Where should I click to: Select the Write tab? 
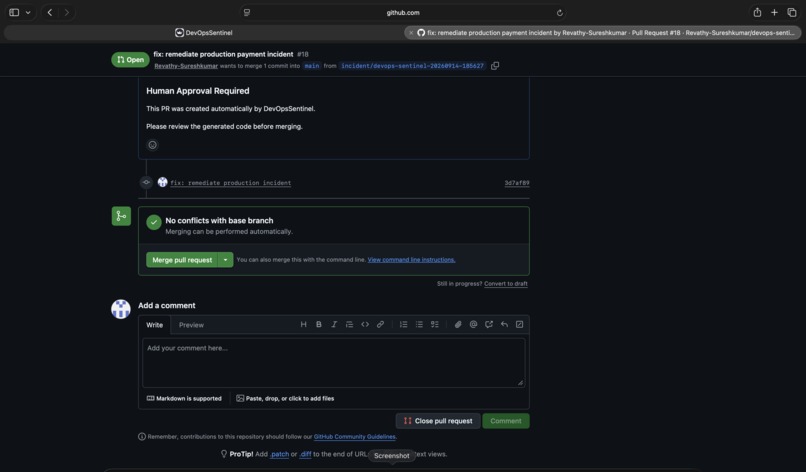pos(154,325)
